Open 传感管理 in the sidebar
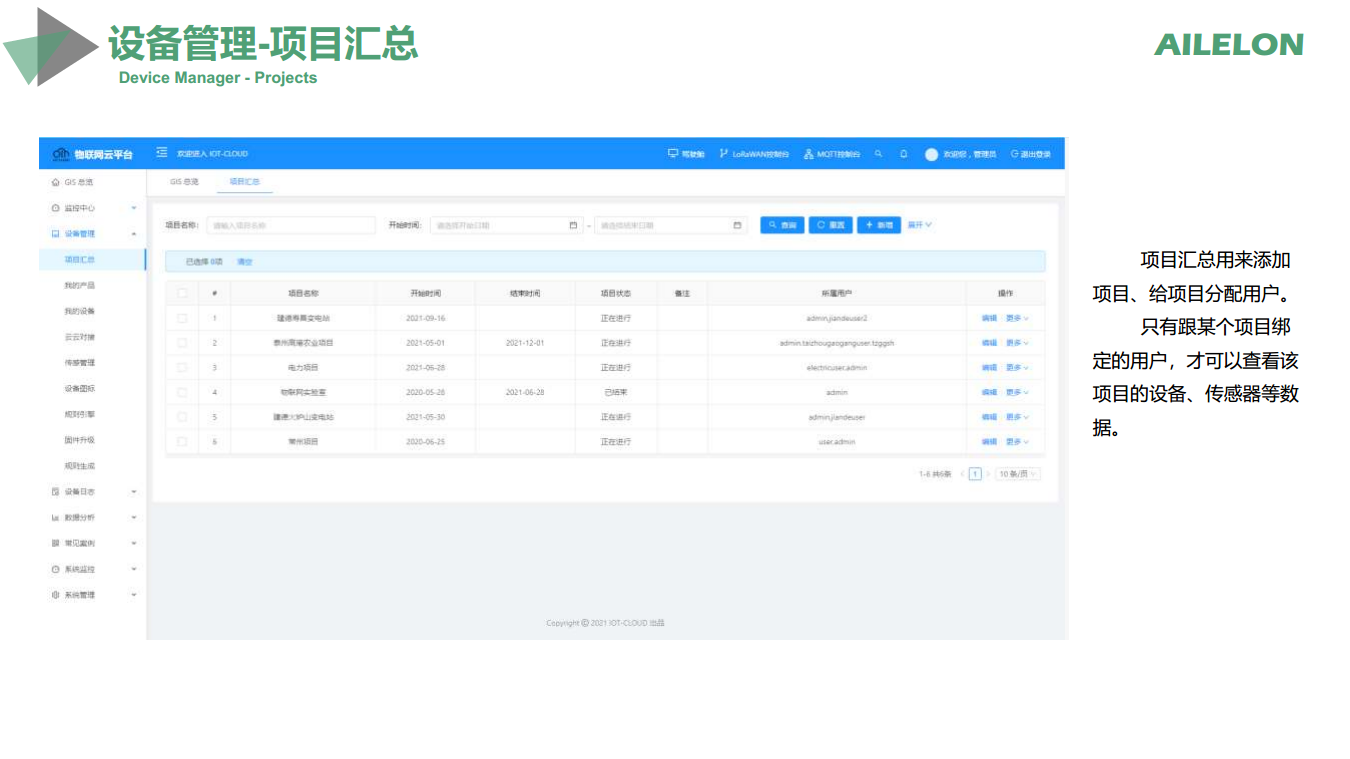Viewport: 1350px width, 759px height. coord(79,363)
